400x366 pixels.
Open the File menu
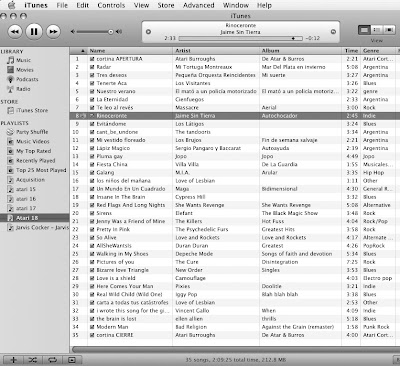coord(62,5)
